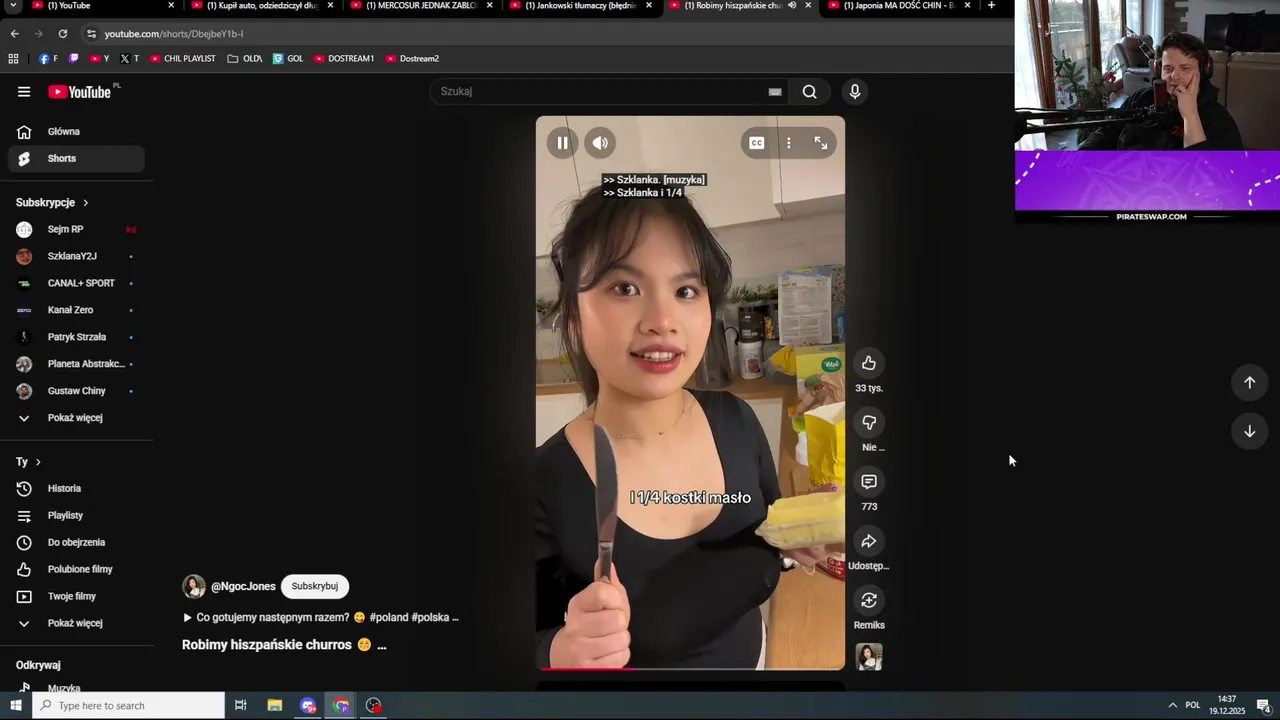Dislike the Short with thumbs down
Screen dimensions: 1280x720
869,423
